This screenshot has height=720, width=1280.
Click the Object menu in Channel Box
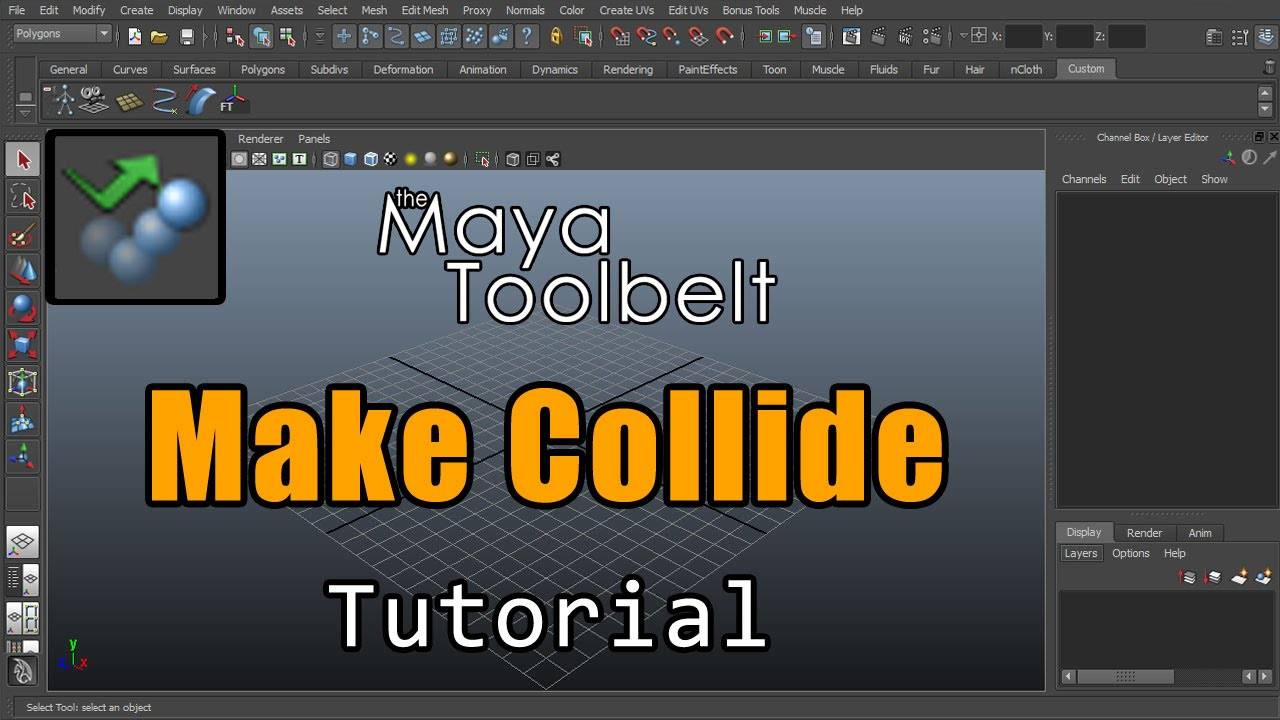coord(1170,179)
